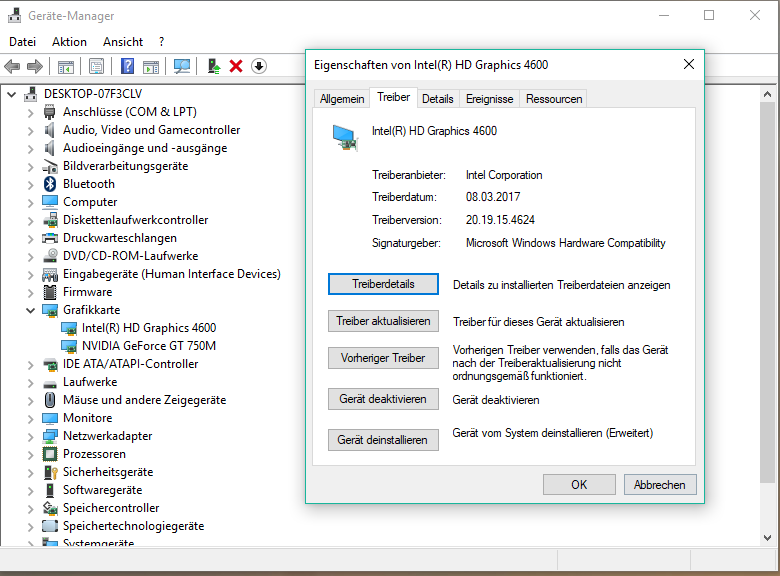Screen dimensions: 780x576
Task: Click the Treiberdatum value 08.03.2017
Action: 492,197
